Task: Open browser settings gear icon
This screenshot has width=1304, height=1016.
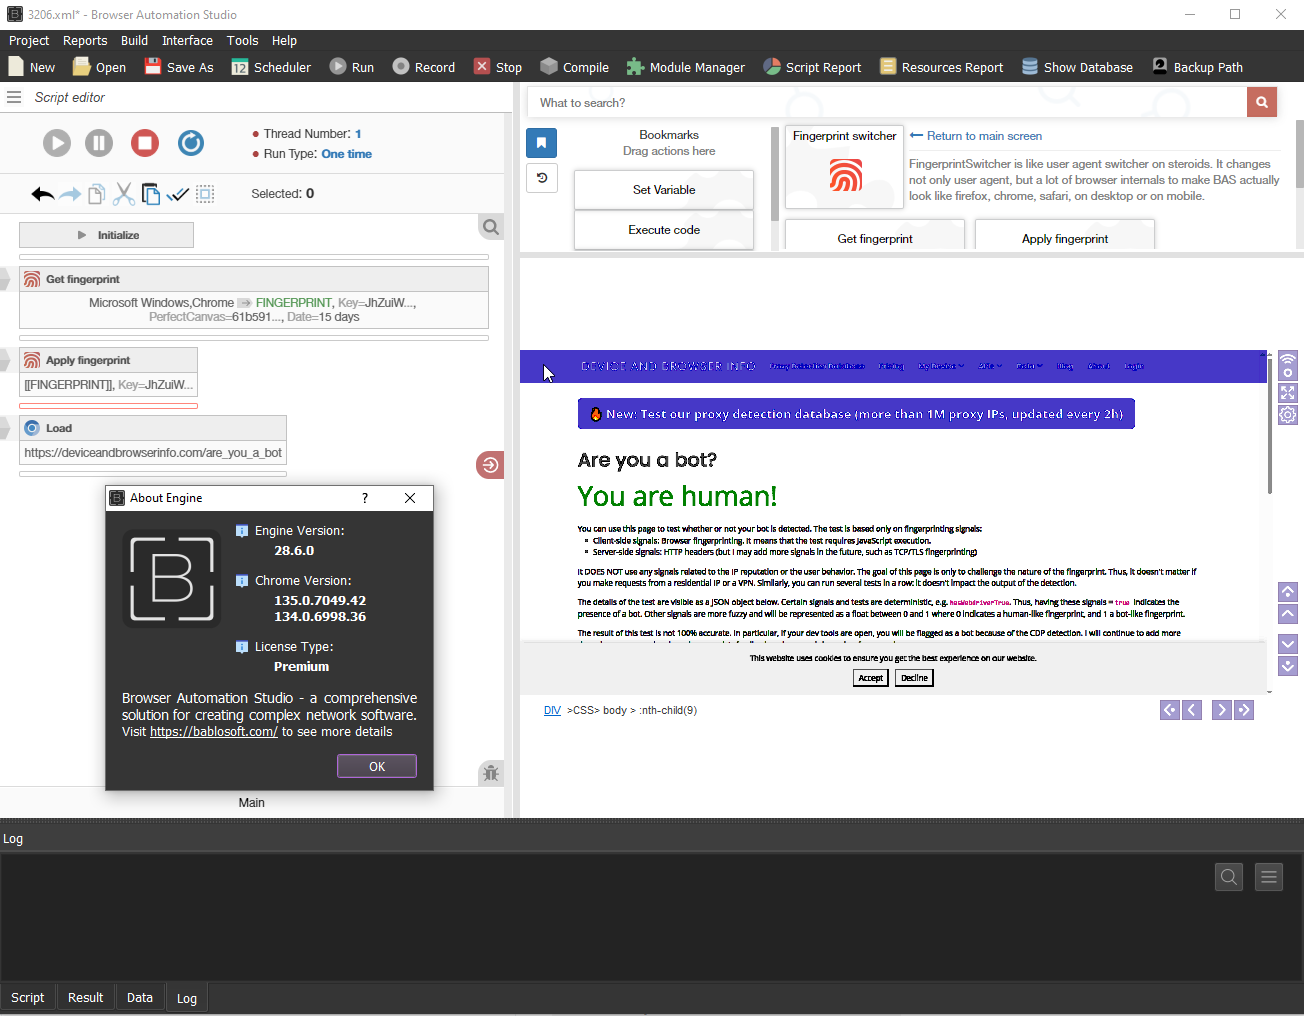Action: (x=1288, y=415)
